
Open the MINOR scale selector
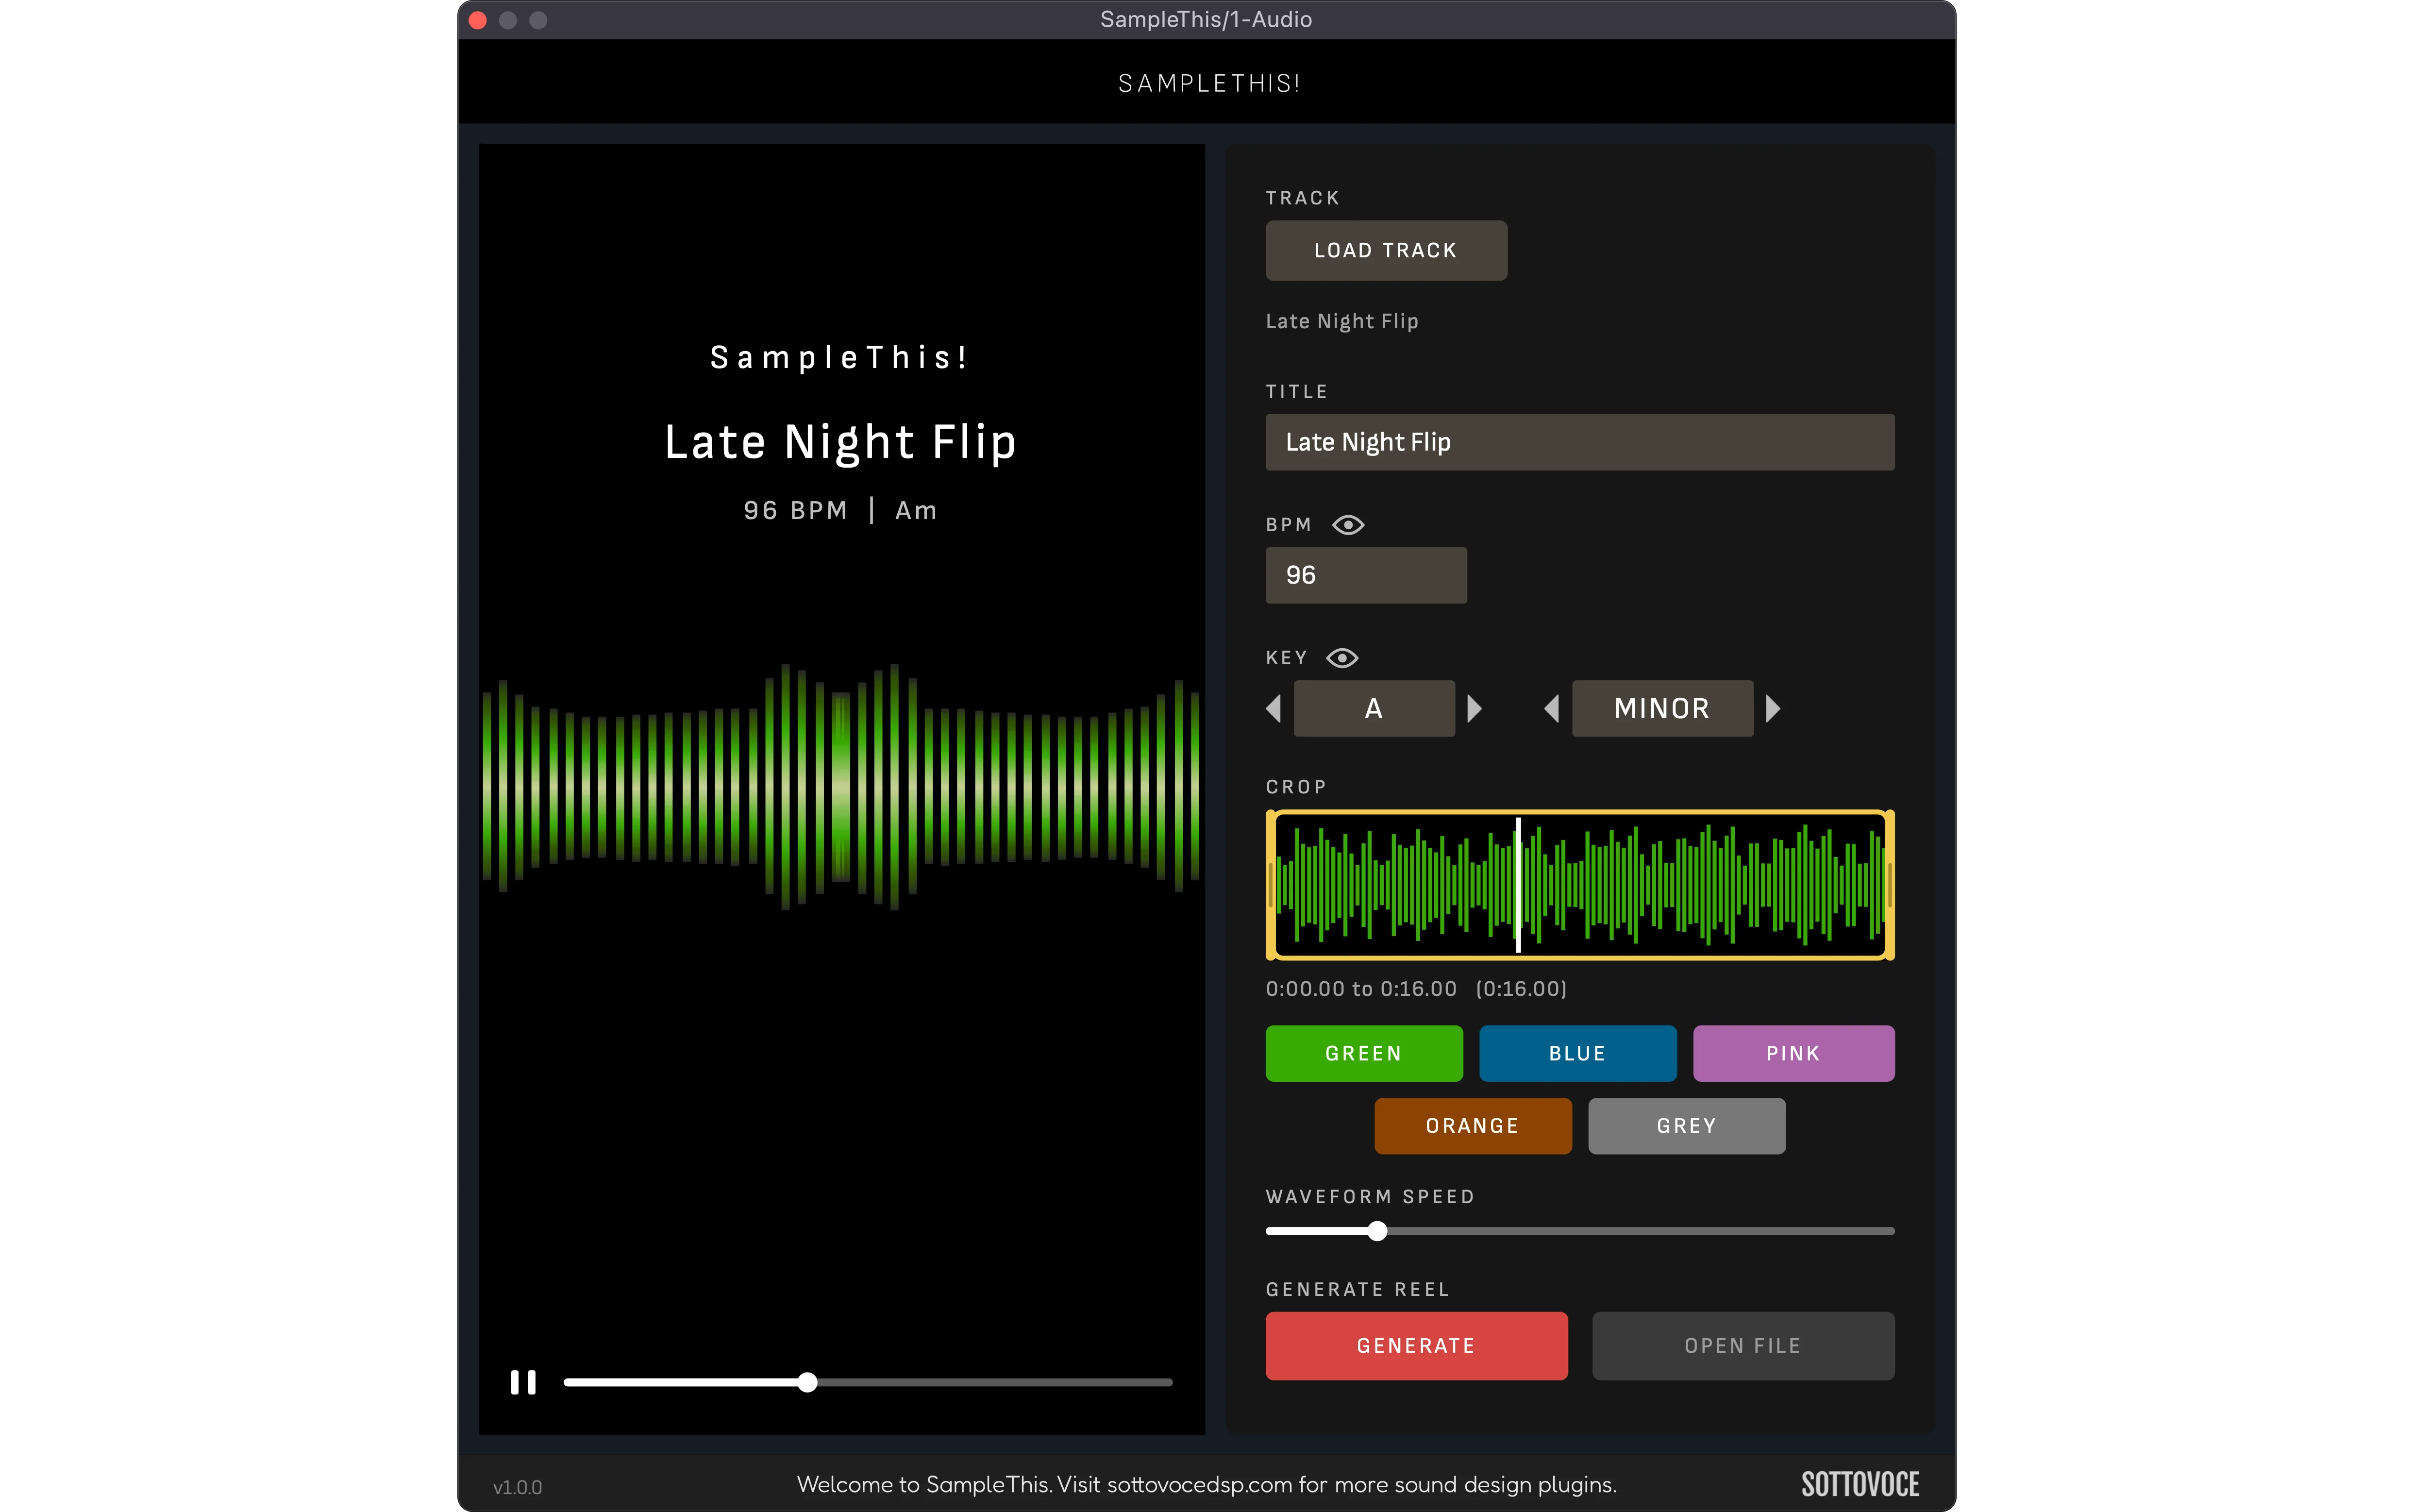[1662, 709]
